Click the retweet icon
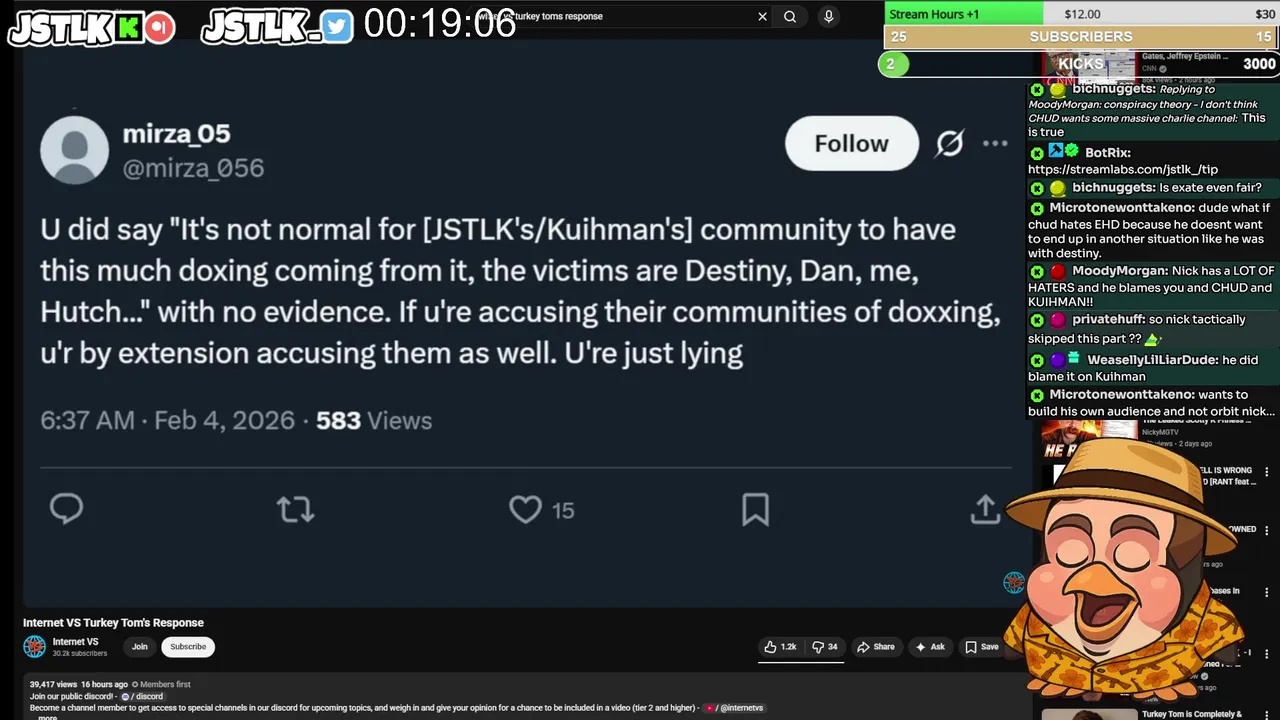Viewport: 1280px width, 720px height. [295, 510]
